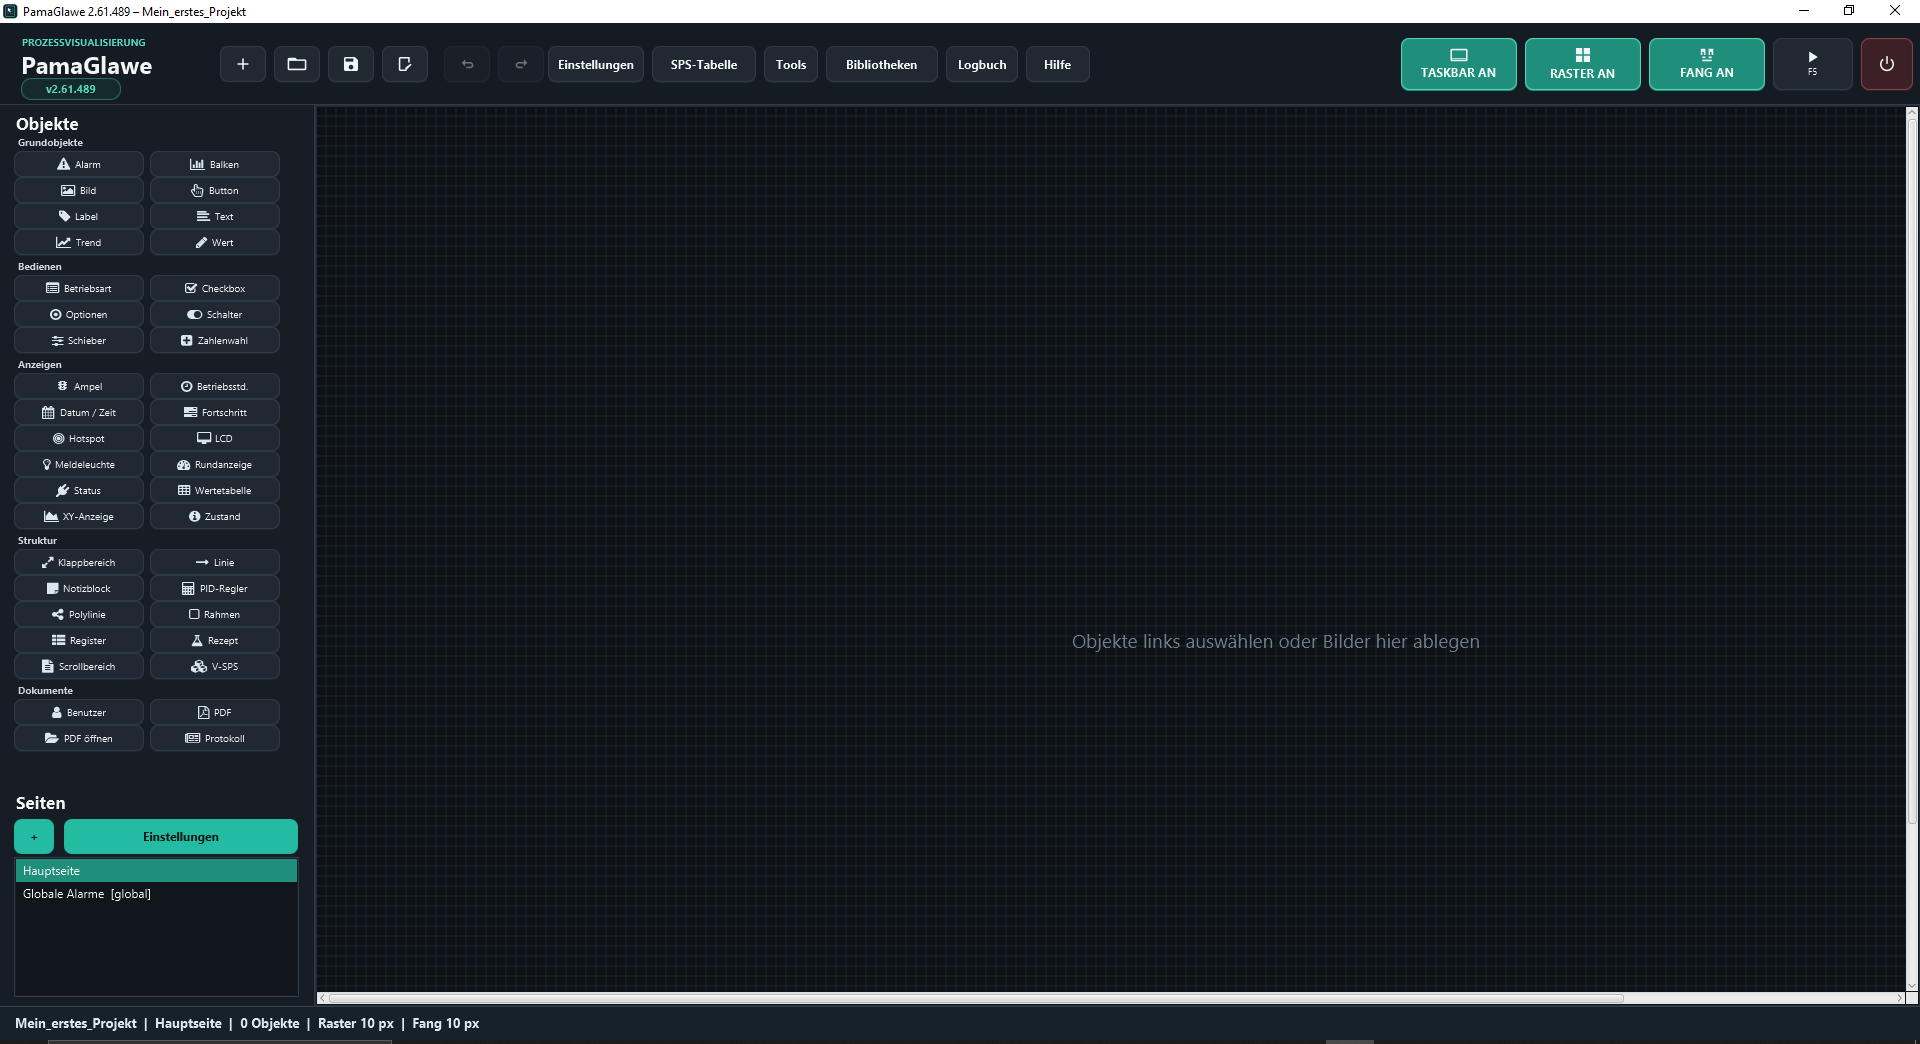This screenshot has height=1044, width=1920.
Task: Click the vertical canvas scrollbar
Action: coord(1912,470)
